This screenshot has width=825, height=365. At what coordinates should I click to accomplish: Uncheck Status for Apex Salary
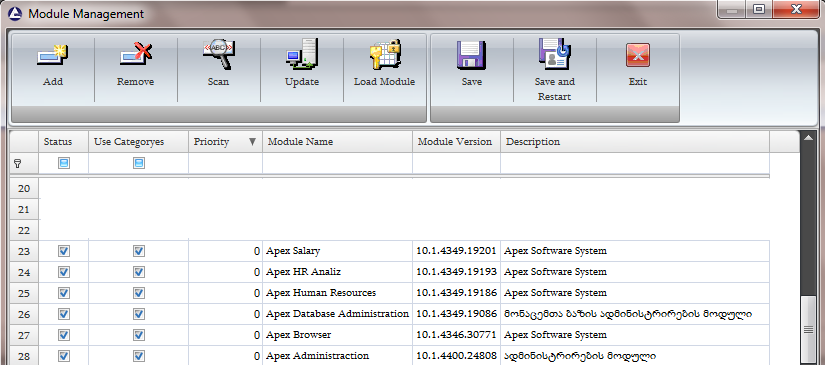point(64,251)
